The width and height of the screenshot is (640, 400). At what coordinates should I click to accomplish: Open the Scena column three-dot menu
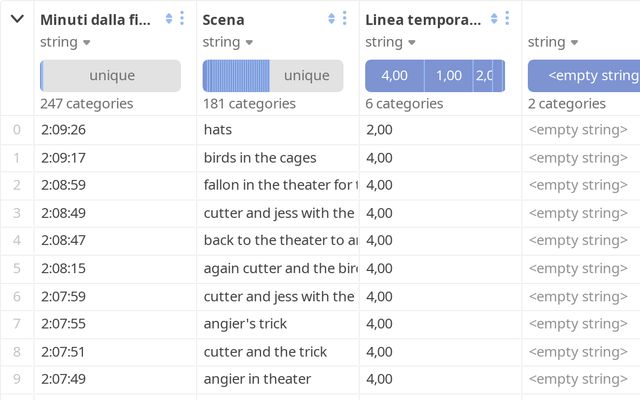[344, 18]
